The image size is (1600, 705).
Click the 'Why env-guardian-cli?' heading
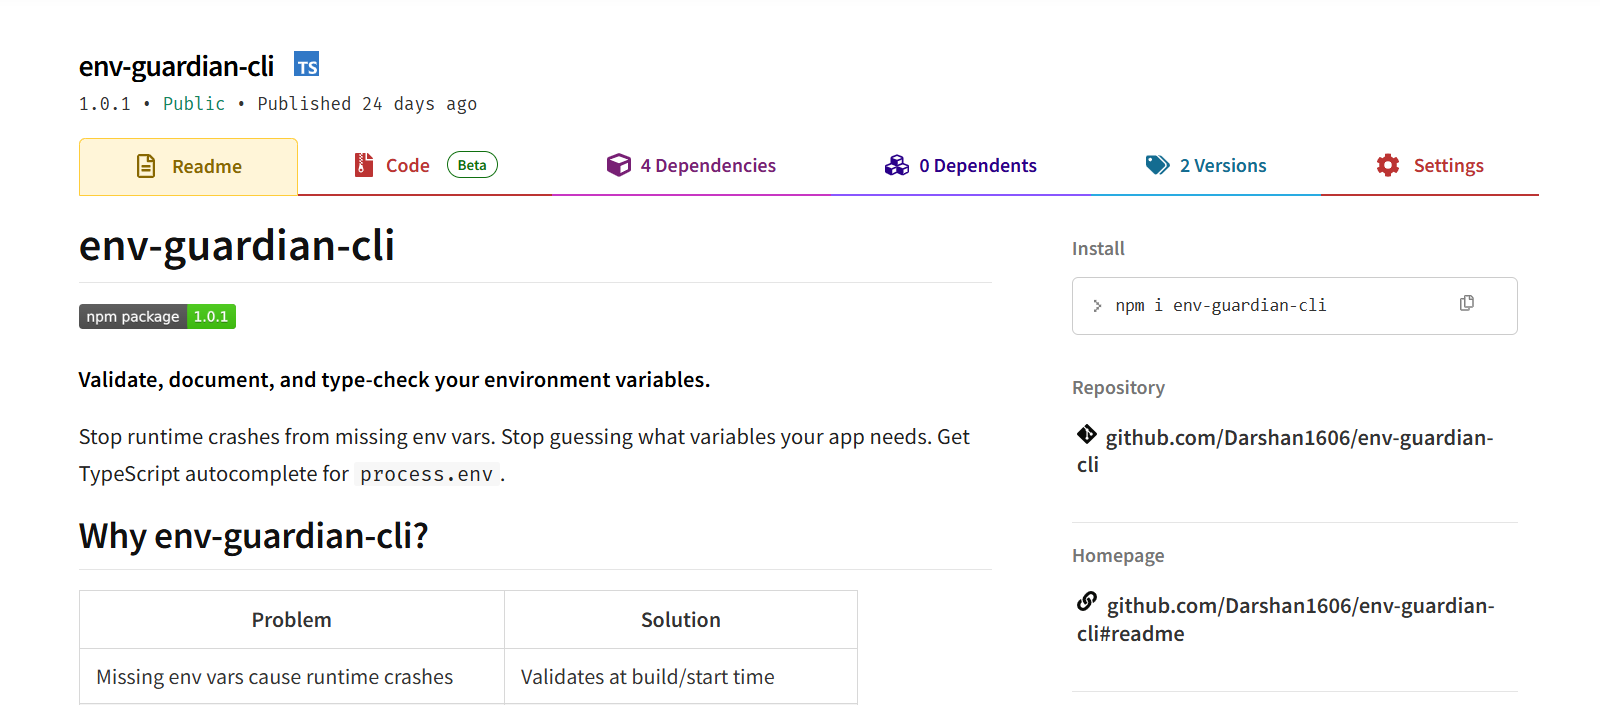254,536
